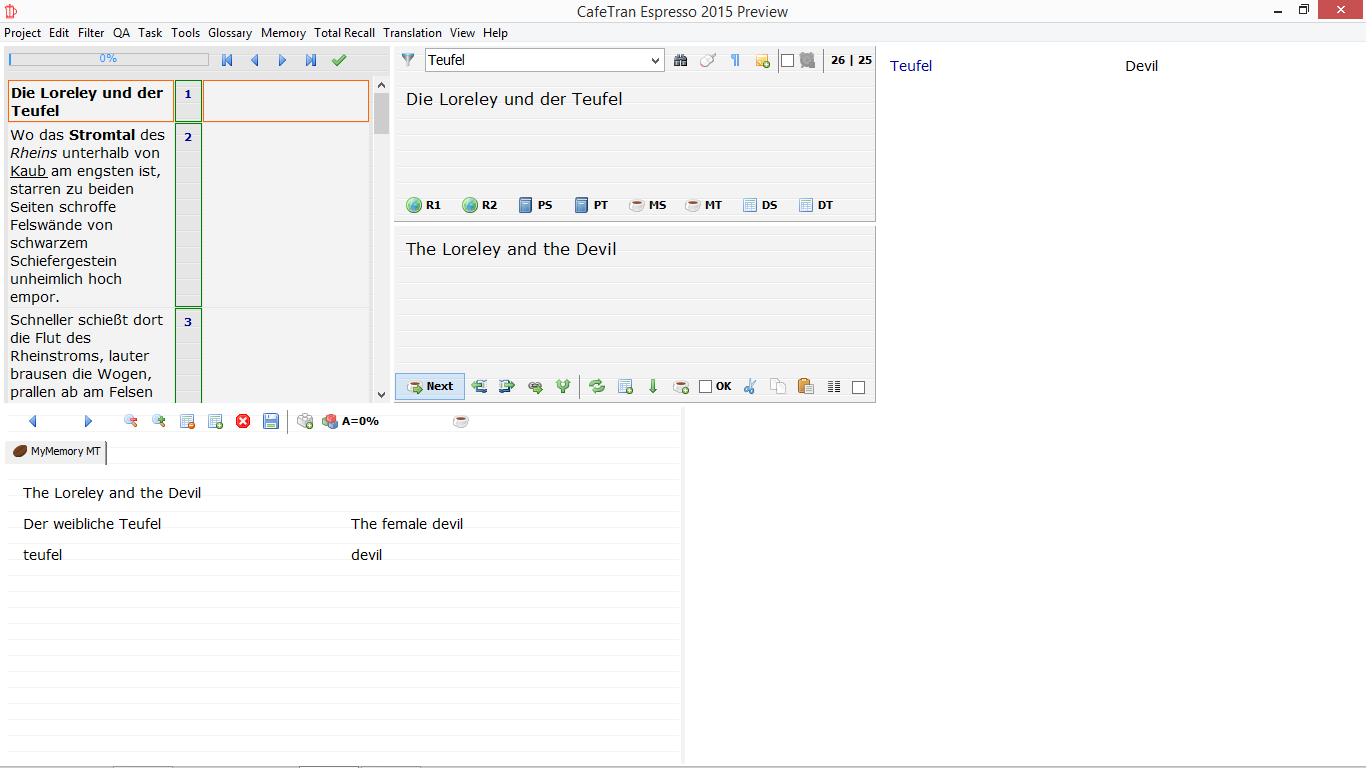Click the green checkmark icon
1366x768 pixels.
[x=339, y=60]
